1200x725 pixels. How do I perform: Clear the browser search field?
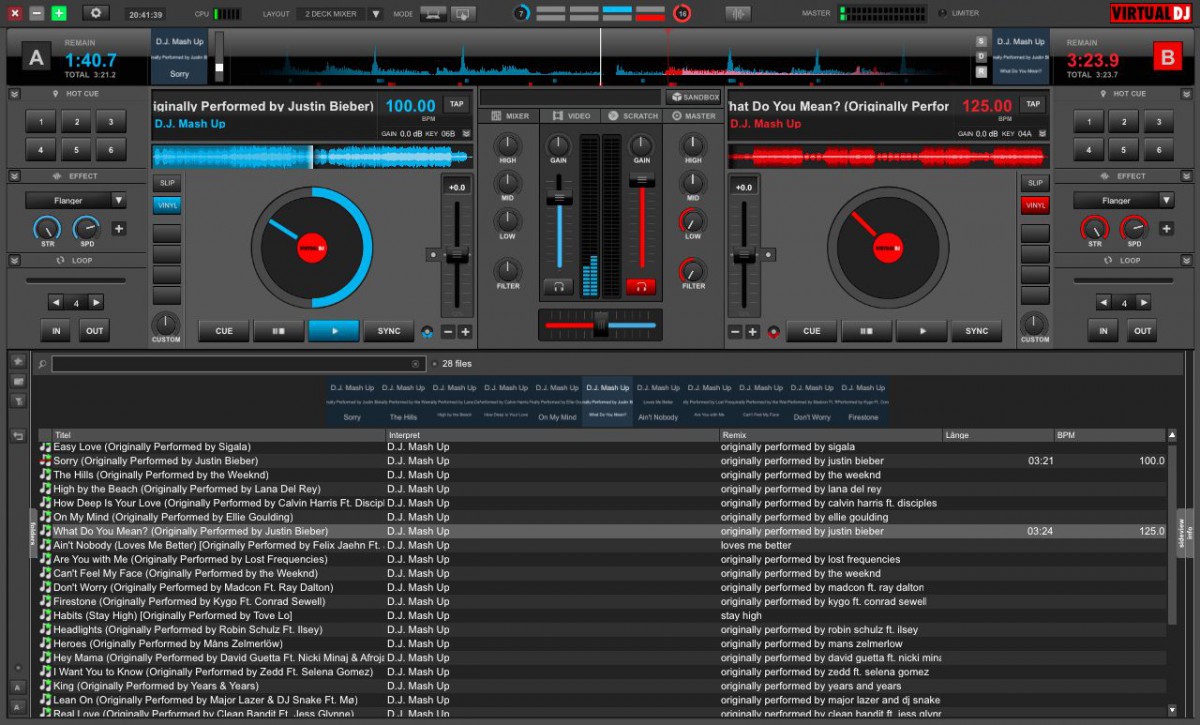point(416,364)
